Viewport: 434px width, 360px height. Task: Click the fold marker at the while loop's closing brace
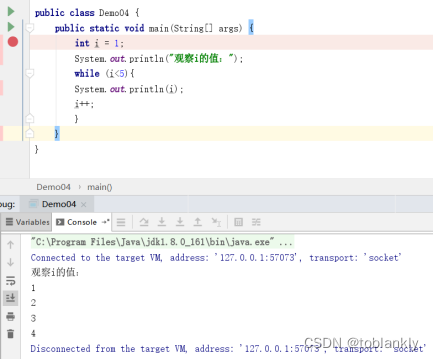point(30,118)
